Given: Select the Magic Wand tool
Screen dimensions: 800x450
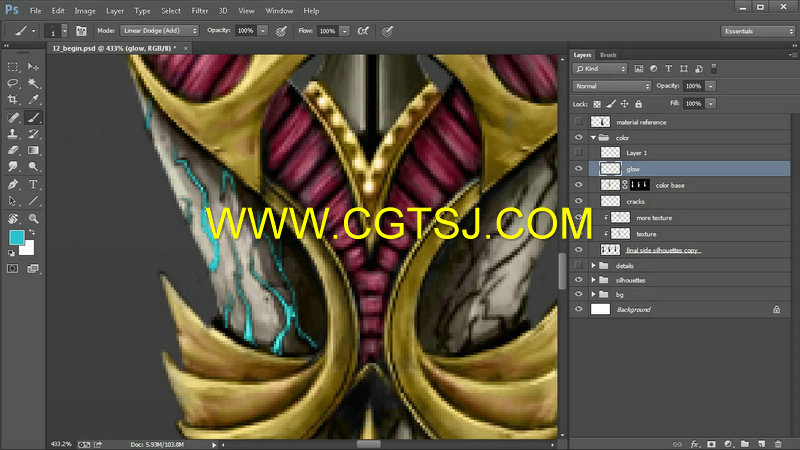Looking at the screenshot, I should pyautogui.click(x=33, y=83).
